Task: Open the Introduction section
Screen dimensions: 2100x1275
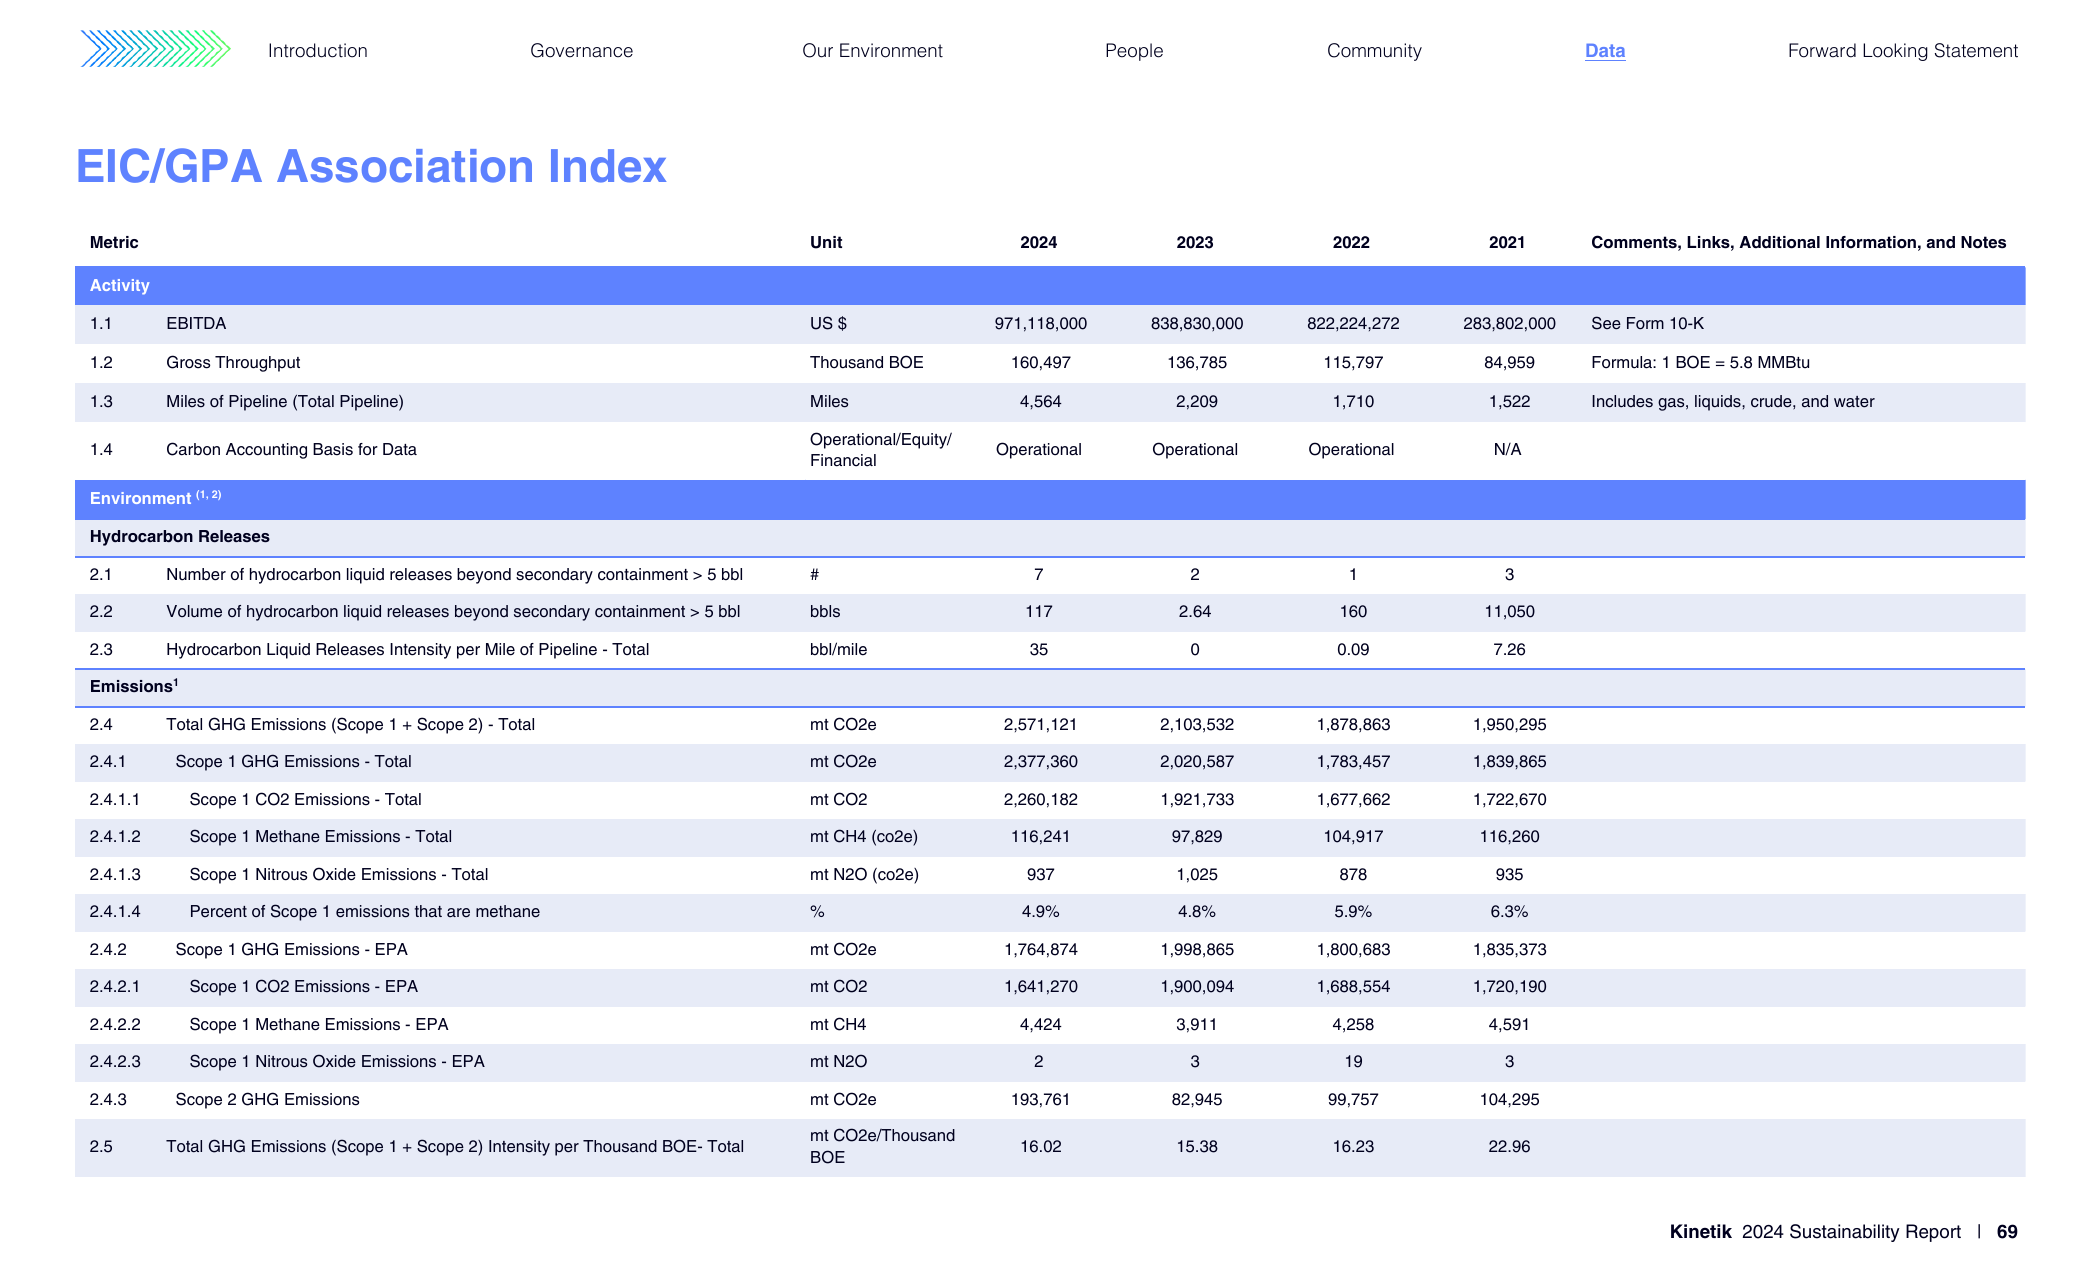Action: coord(317,51)
